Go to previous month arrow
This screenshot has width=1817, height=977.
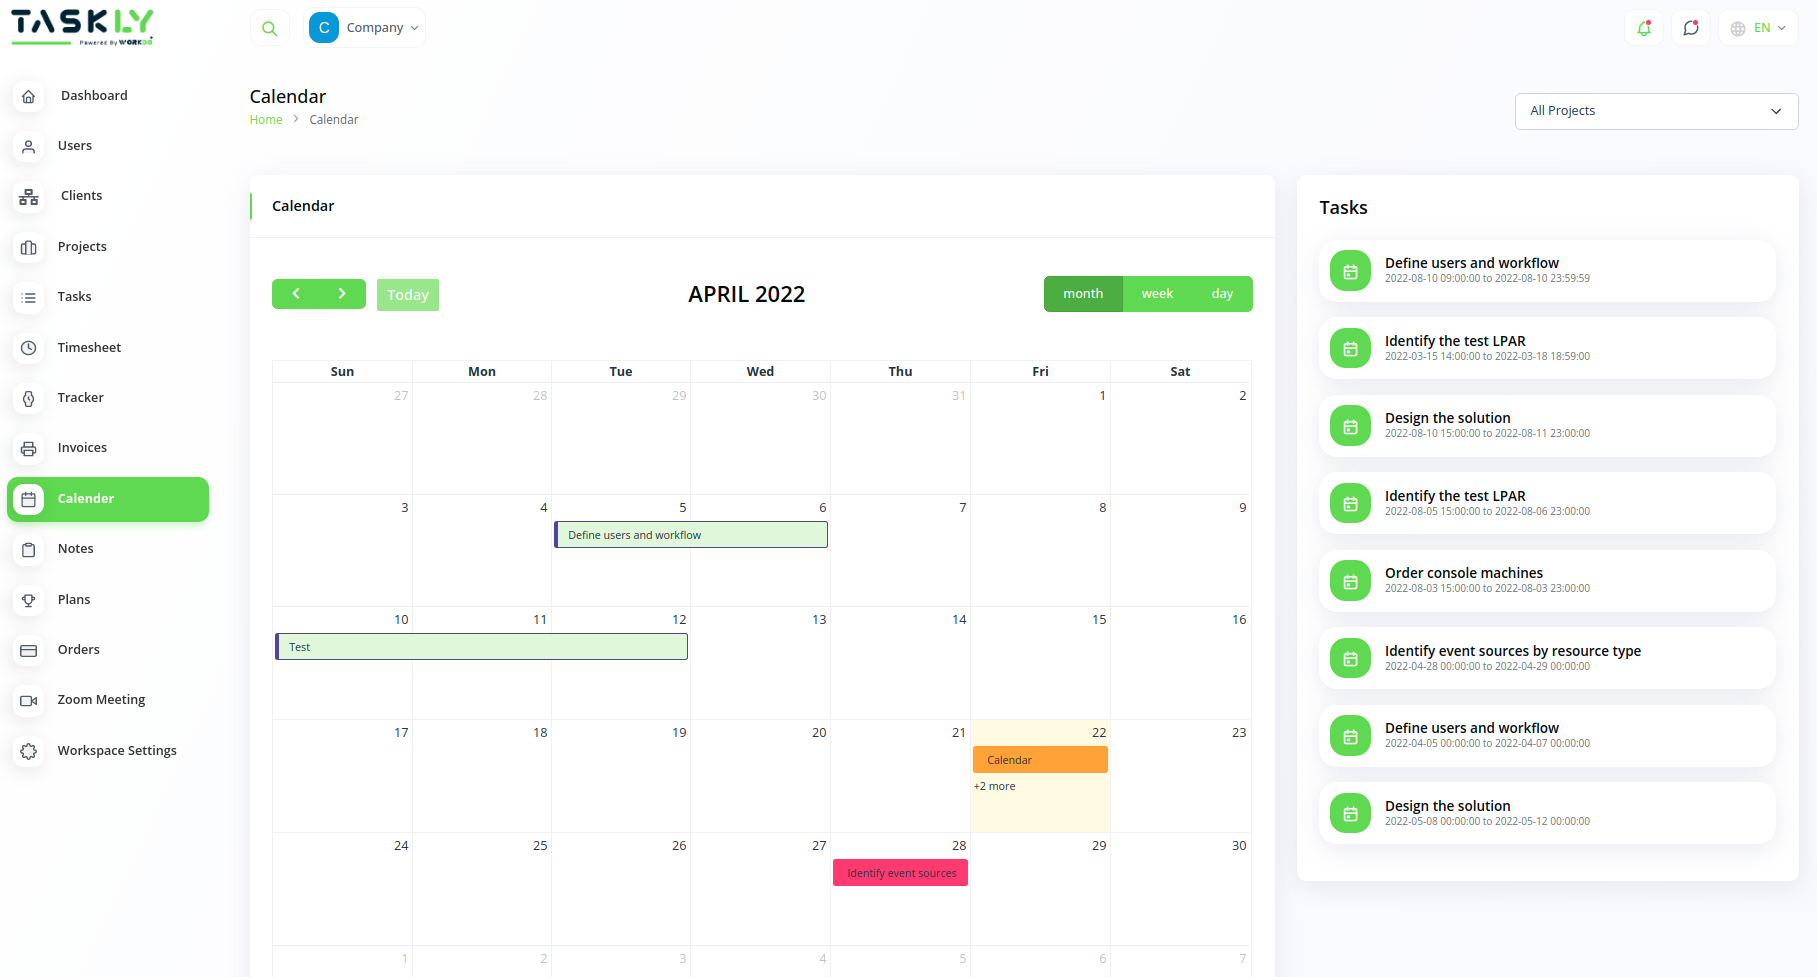point(296,294)
